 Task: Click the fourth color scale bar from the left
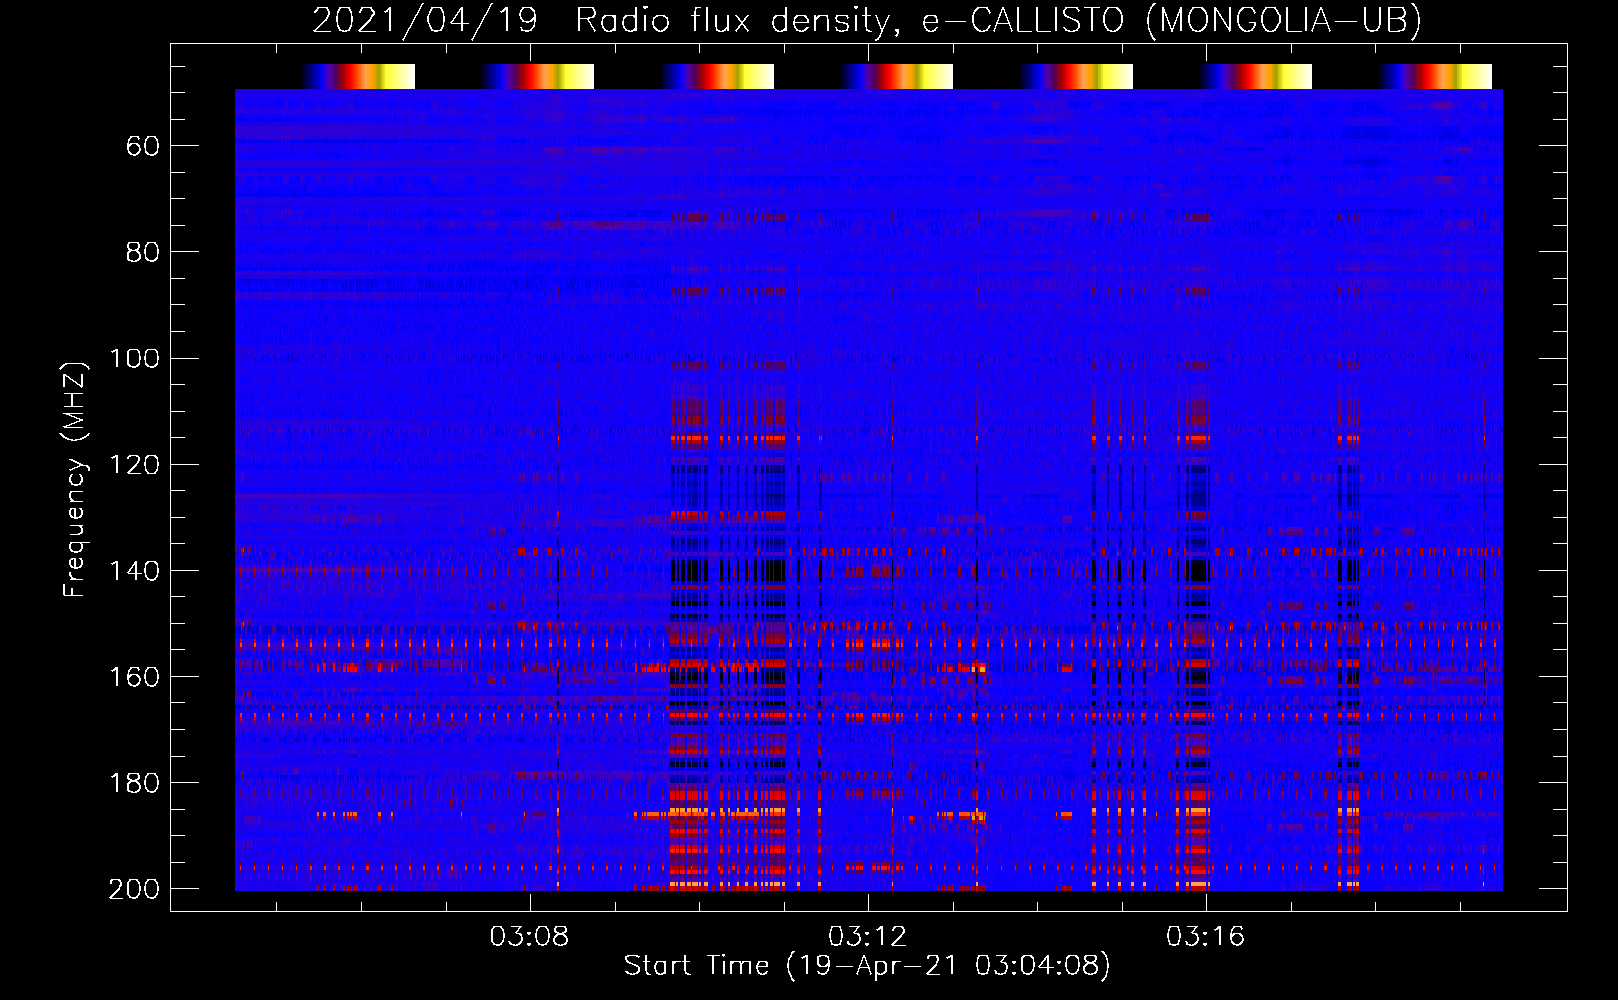(x=897, y=76)
